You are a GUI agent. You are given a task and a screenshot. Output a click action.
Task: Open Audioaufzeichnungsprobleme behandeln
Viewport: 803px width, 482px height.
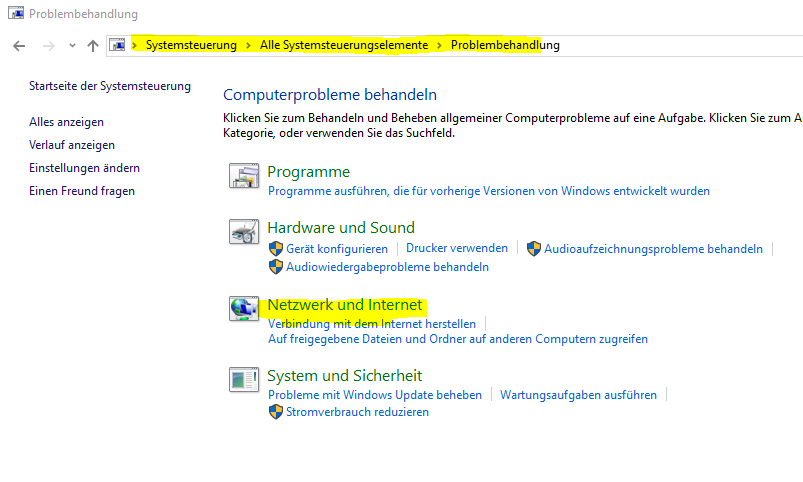pyautogui.click(x=653, y=249)
